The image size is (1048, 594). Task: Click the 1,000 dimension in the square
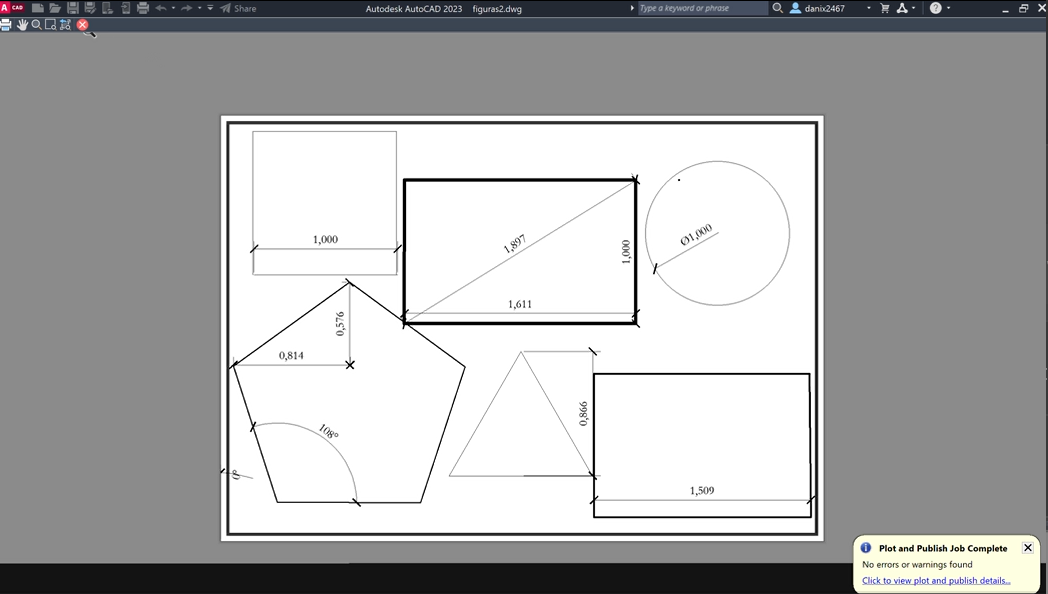click(x=325, y=239)
